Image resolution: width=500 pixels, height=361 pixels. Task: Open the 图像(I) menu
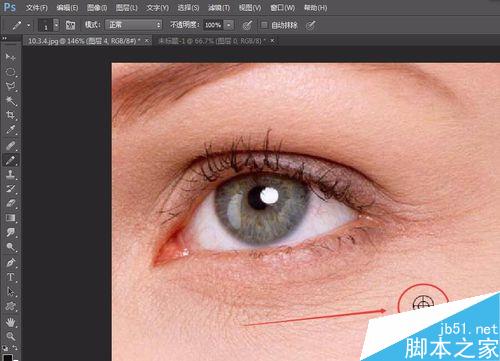[97, 7]
